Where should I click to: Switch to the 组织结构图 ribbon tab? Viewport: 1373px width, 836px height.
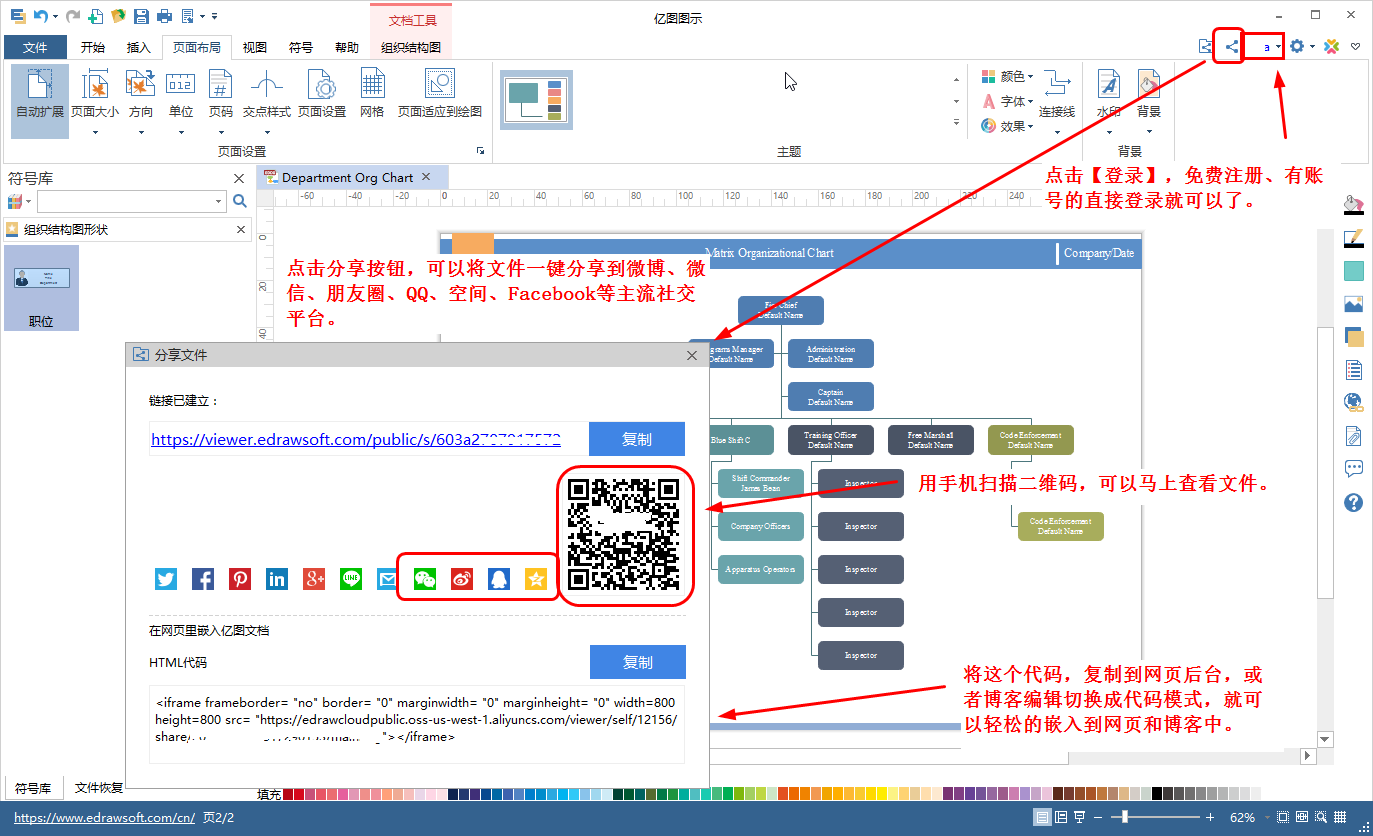411,47
